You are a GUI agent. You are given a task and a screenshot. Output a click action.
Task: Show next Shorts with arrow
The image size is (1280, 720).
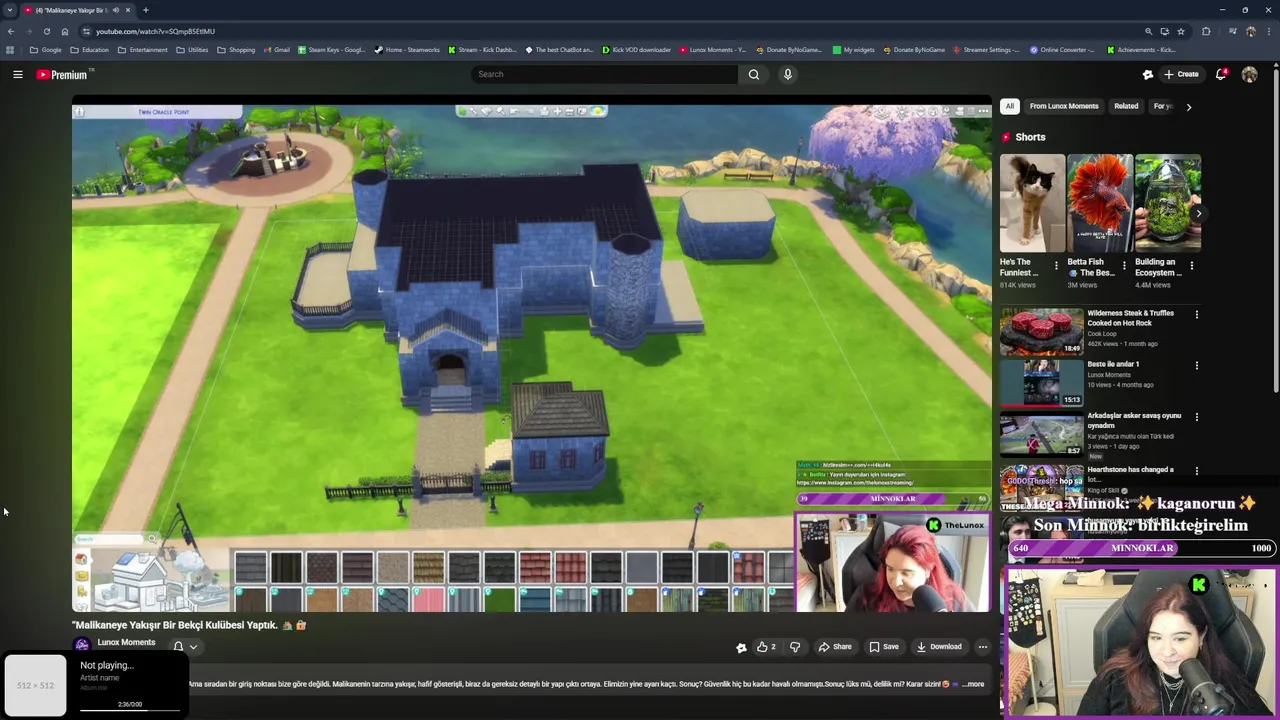click(x=1198, y=213)
